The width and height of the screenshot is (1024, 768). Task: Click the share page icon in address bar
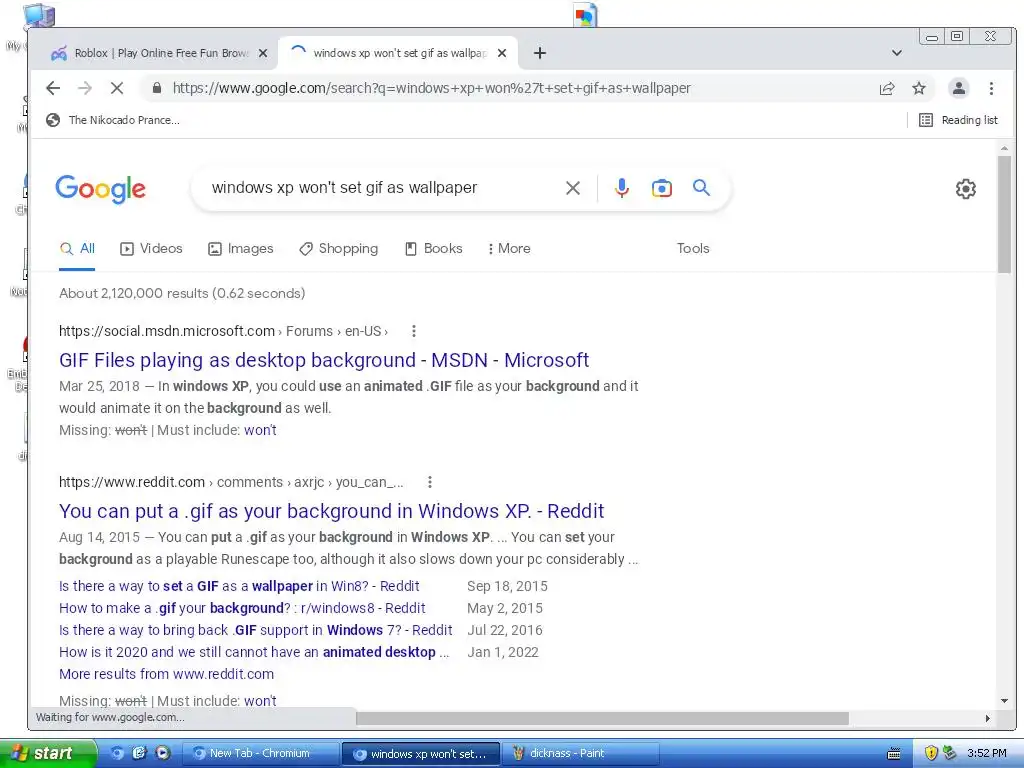coord(887,88)
